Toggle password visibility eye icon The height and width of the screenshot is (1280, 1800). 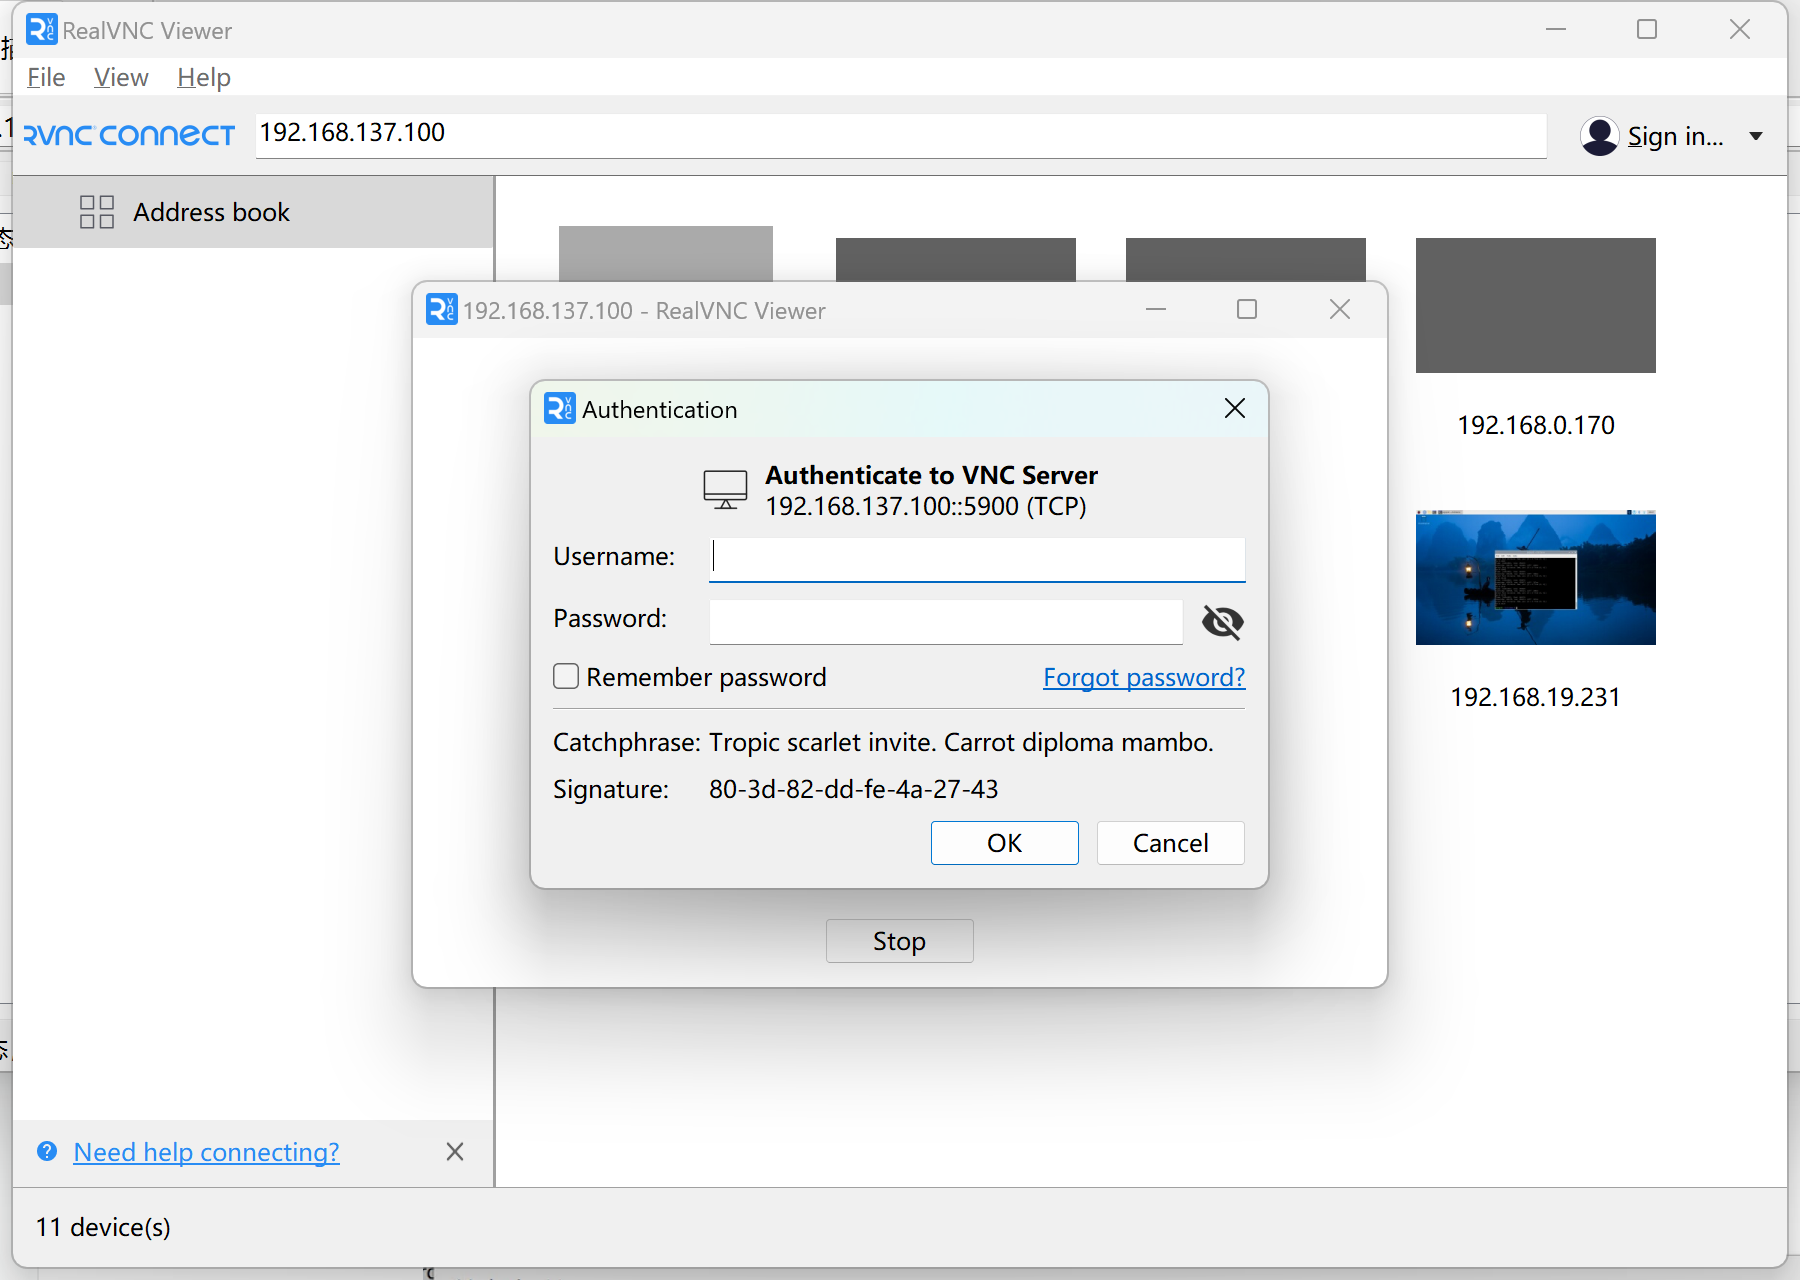[1222, 622]
